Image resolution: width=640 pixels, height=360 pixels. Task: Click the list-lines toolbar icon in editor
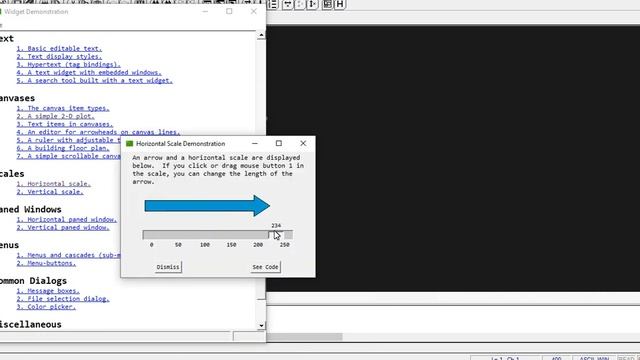click(273, 4)
